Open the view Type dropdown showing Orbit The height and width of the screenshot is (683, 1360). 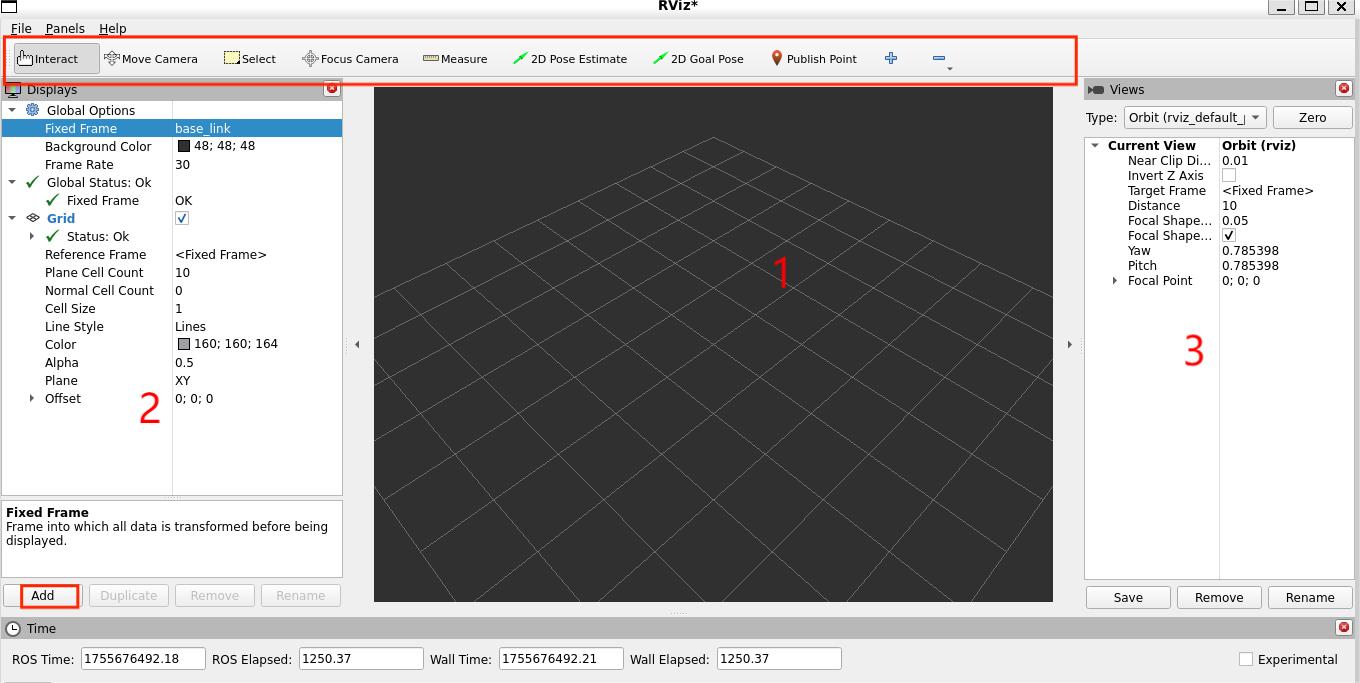tap(1194, 117)
